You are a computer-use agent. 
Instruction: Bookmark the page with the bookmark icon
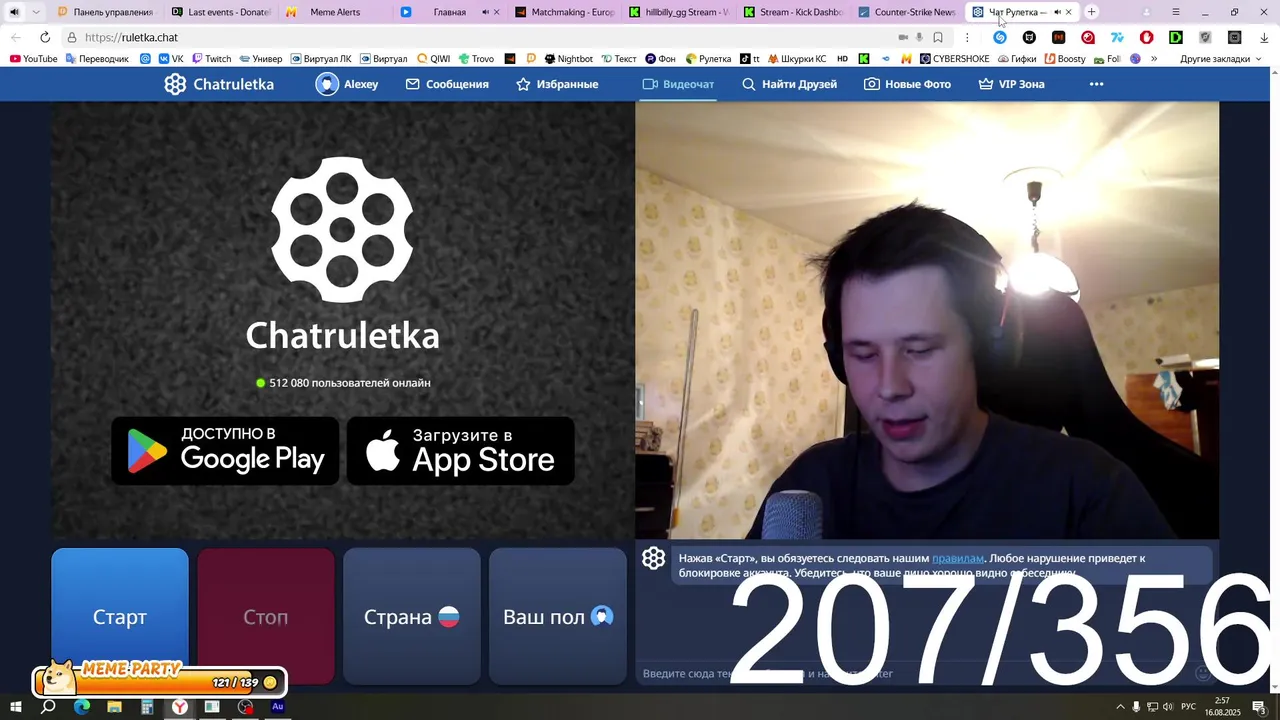click(938, 37)
